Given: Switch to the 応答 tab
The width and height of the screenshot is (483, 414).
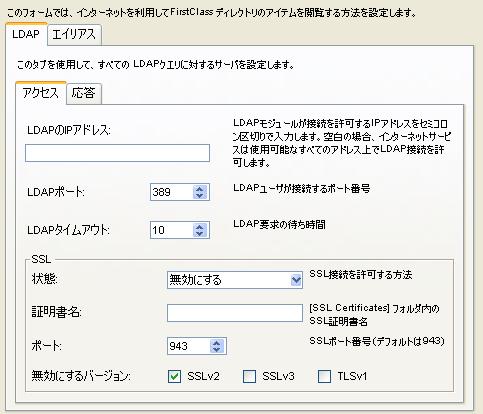Looking at the screenshot, I should 84,93.
